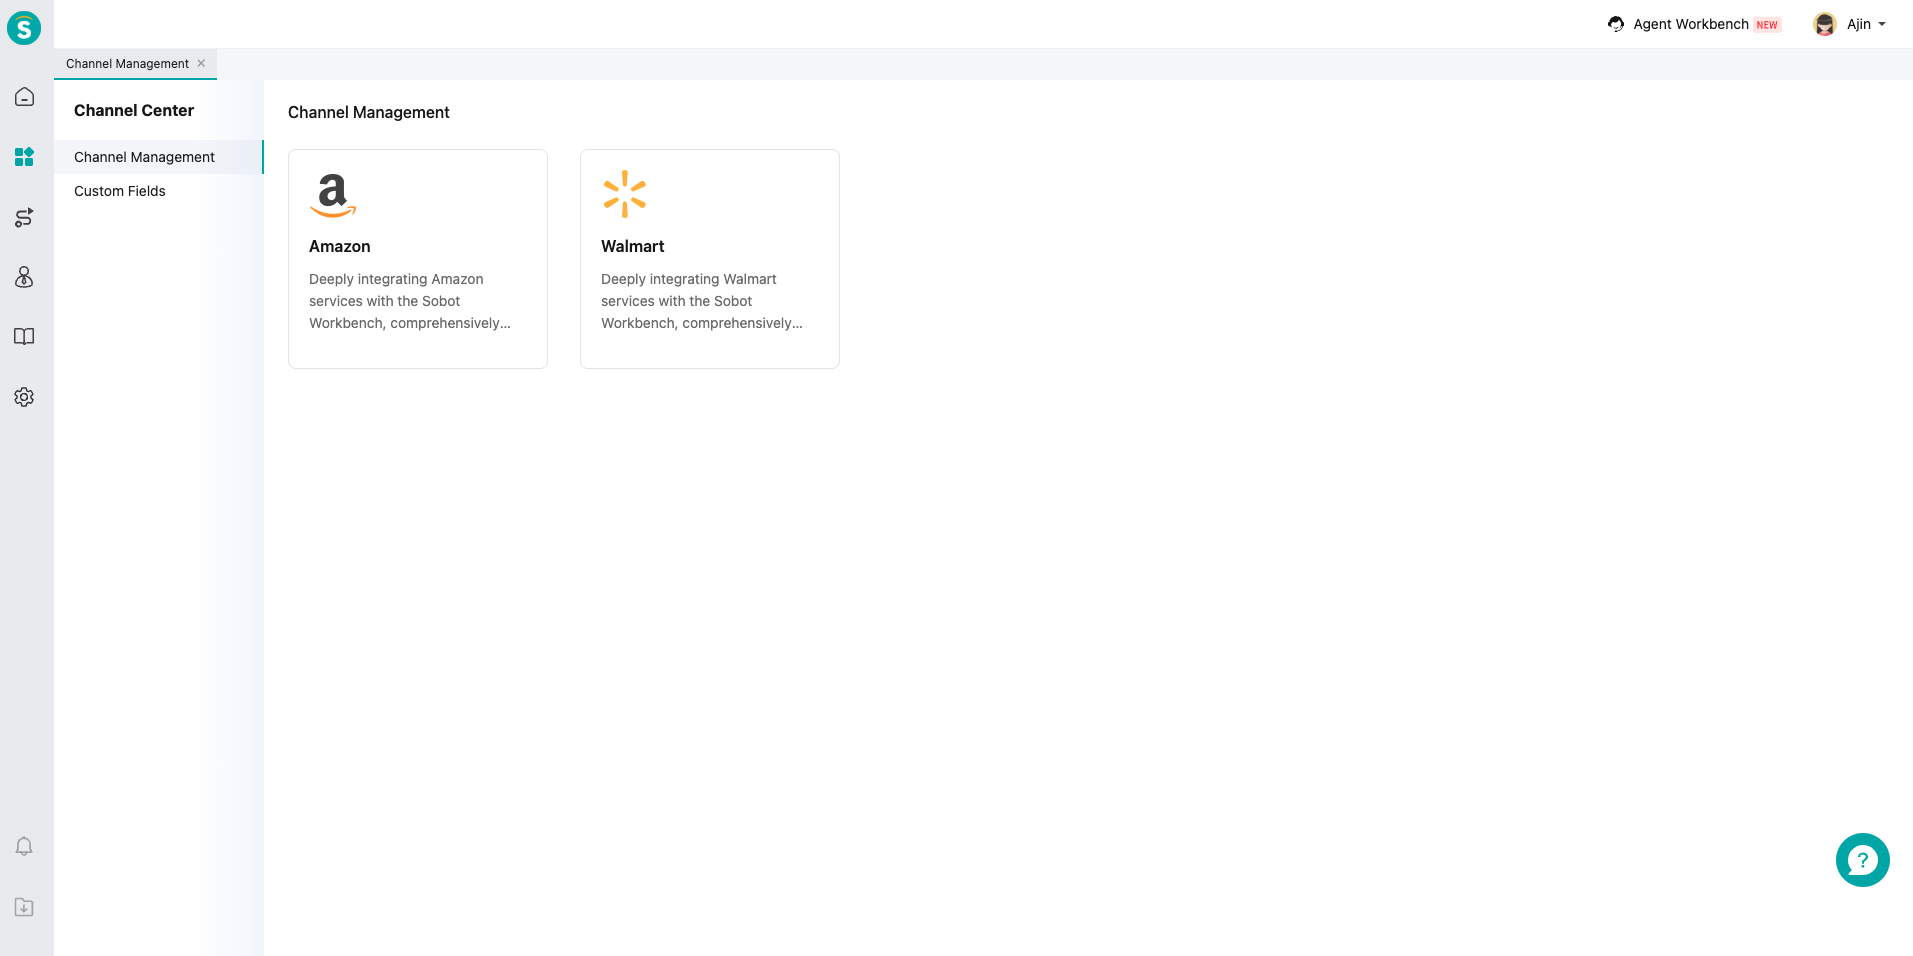Click the Amazon card description text
The width and height of the screenshot is (1913, 956).
[x=410, y=301]
